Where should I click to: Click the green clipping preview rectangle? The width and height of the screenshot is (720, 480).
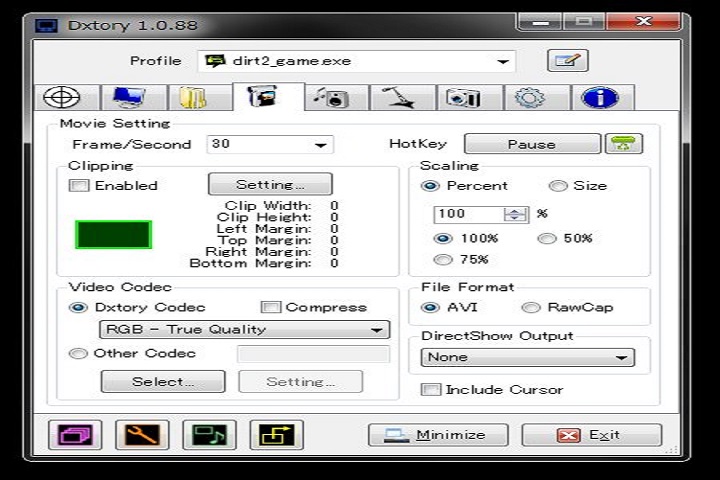click(113, 234)
